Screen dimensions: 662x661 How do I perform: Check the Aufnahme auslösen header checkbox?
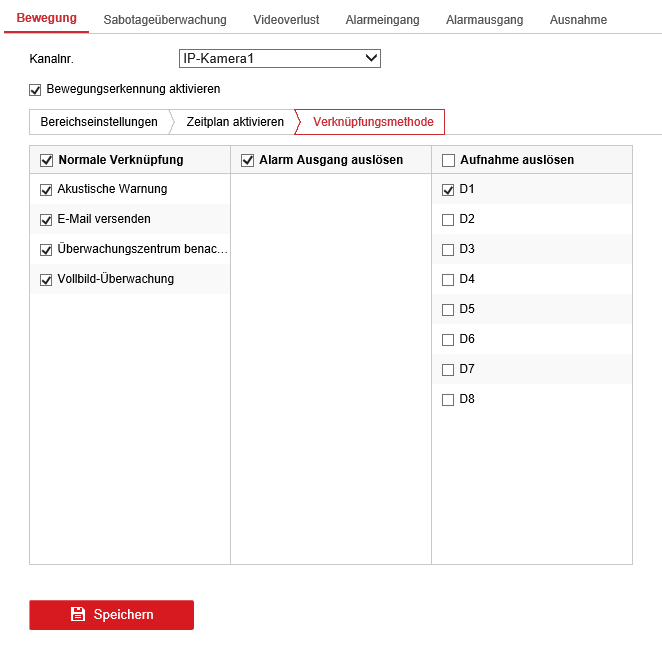(448, 160)
